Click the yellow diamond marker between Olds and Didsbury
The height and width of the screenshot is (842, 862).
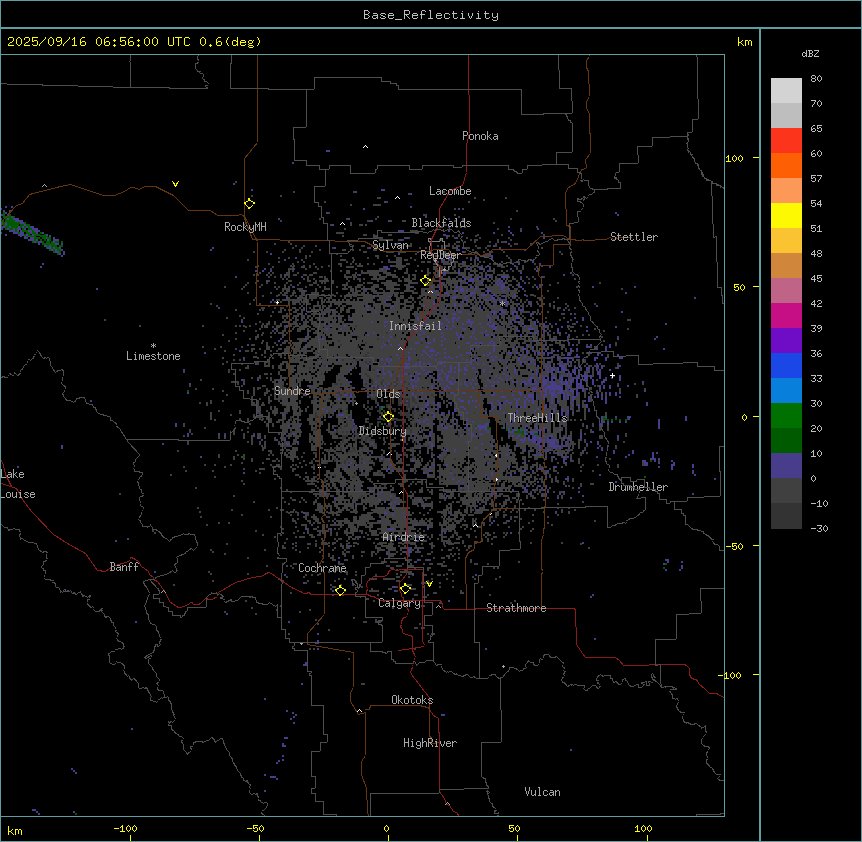tap(388, 416)
